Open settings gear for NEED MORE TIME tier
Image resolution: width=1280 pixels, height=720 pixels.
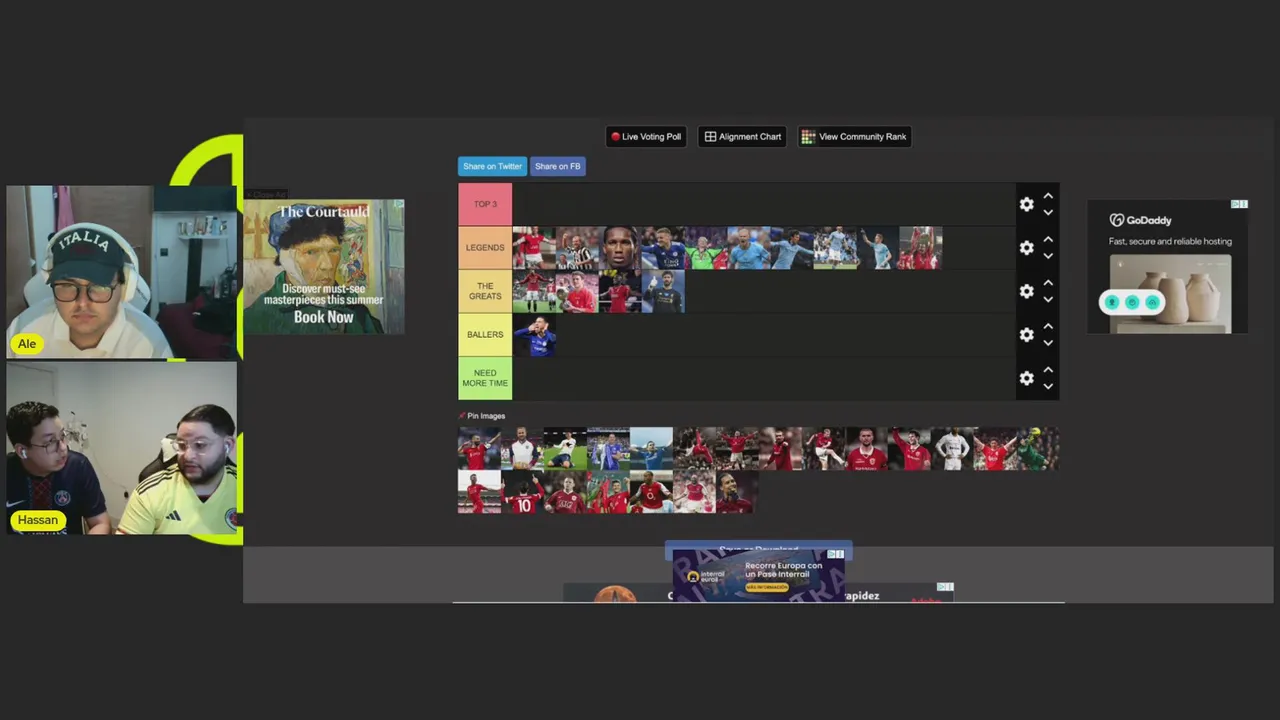(x=1026, y=378)
